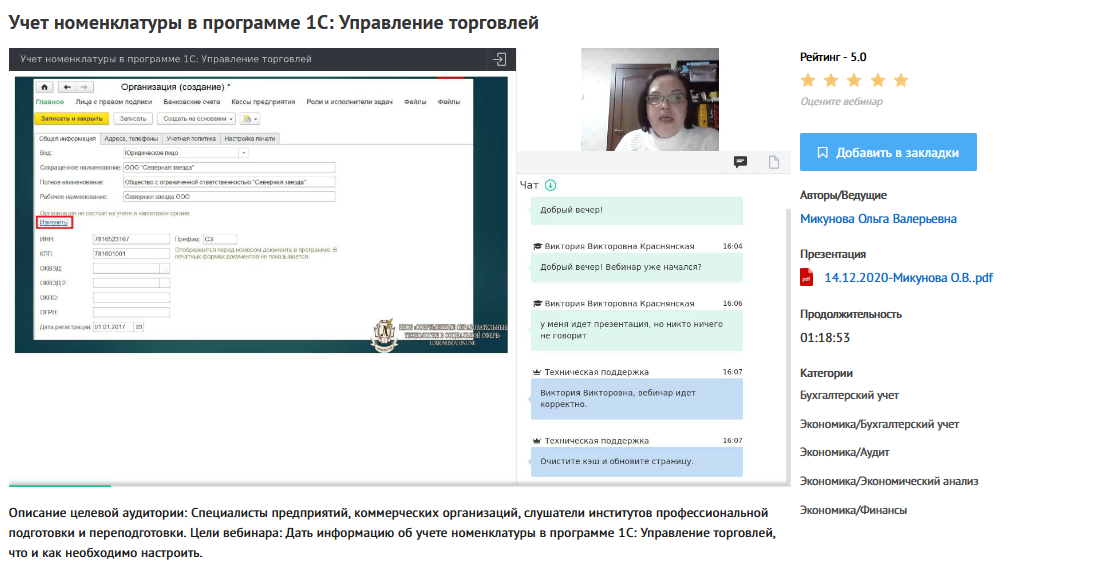This screenshot has height=572, width=1107.
Task: Switch to the Адреса, телефоны tab
Action: [131, 139]
